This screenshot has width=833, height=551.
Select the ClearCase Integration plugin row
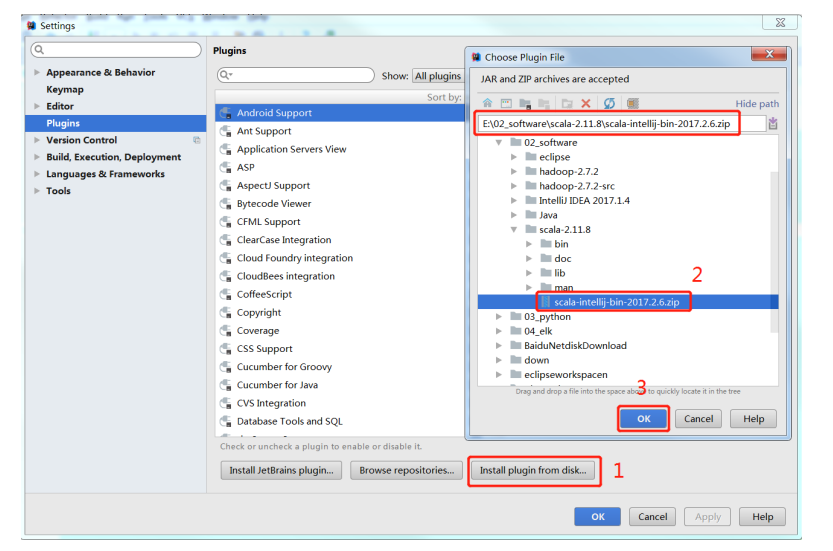(340, 240)
